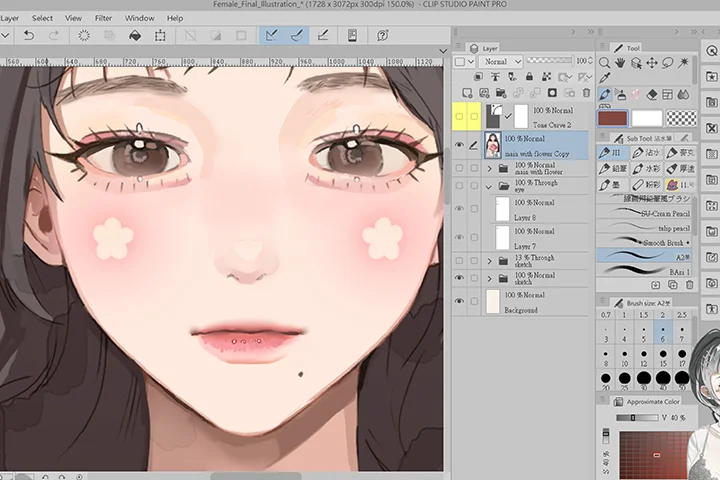Toggle visibility of Layer 7
The image size is (720, 480).
pyautogui.click(x=459, y=237)
